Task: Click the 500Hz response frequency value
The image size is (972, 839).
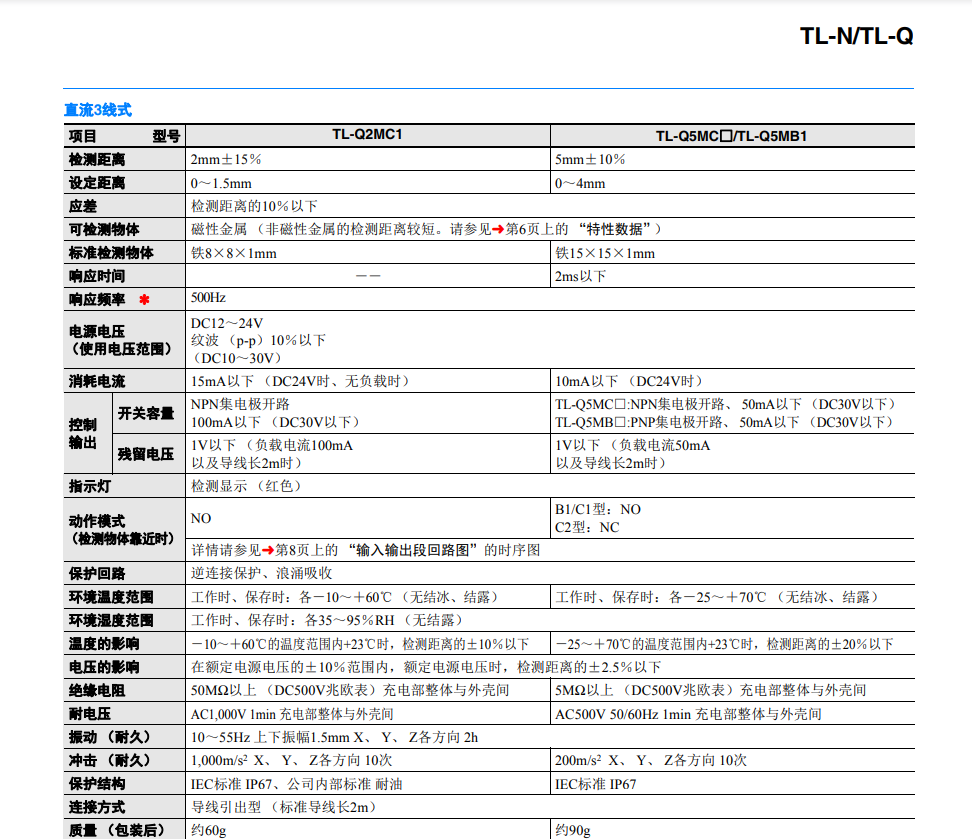Action: pos(208,298)
